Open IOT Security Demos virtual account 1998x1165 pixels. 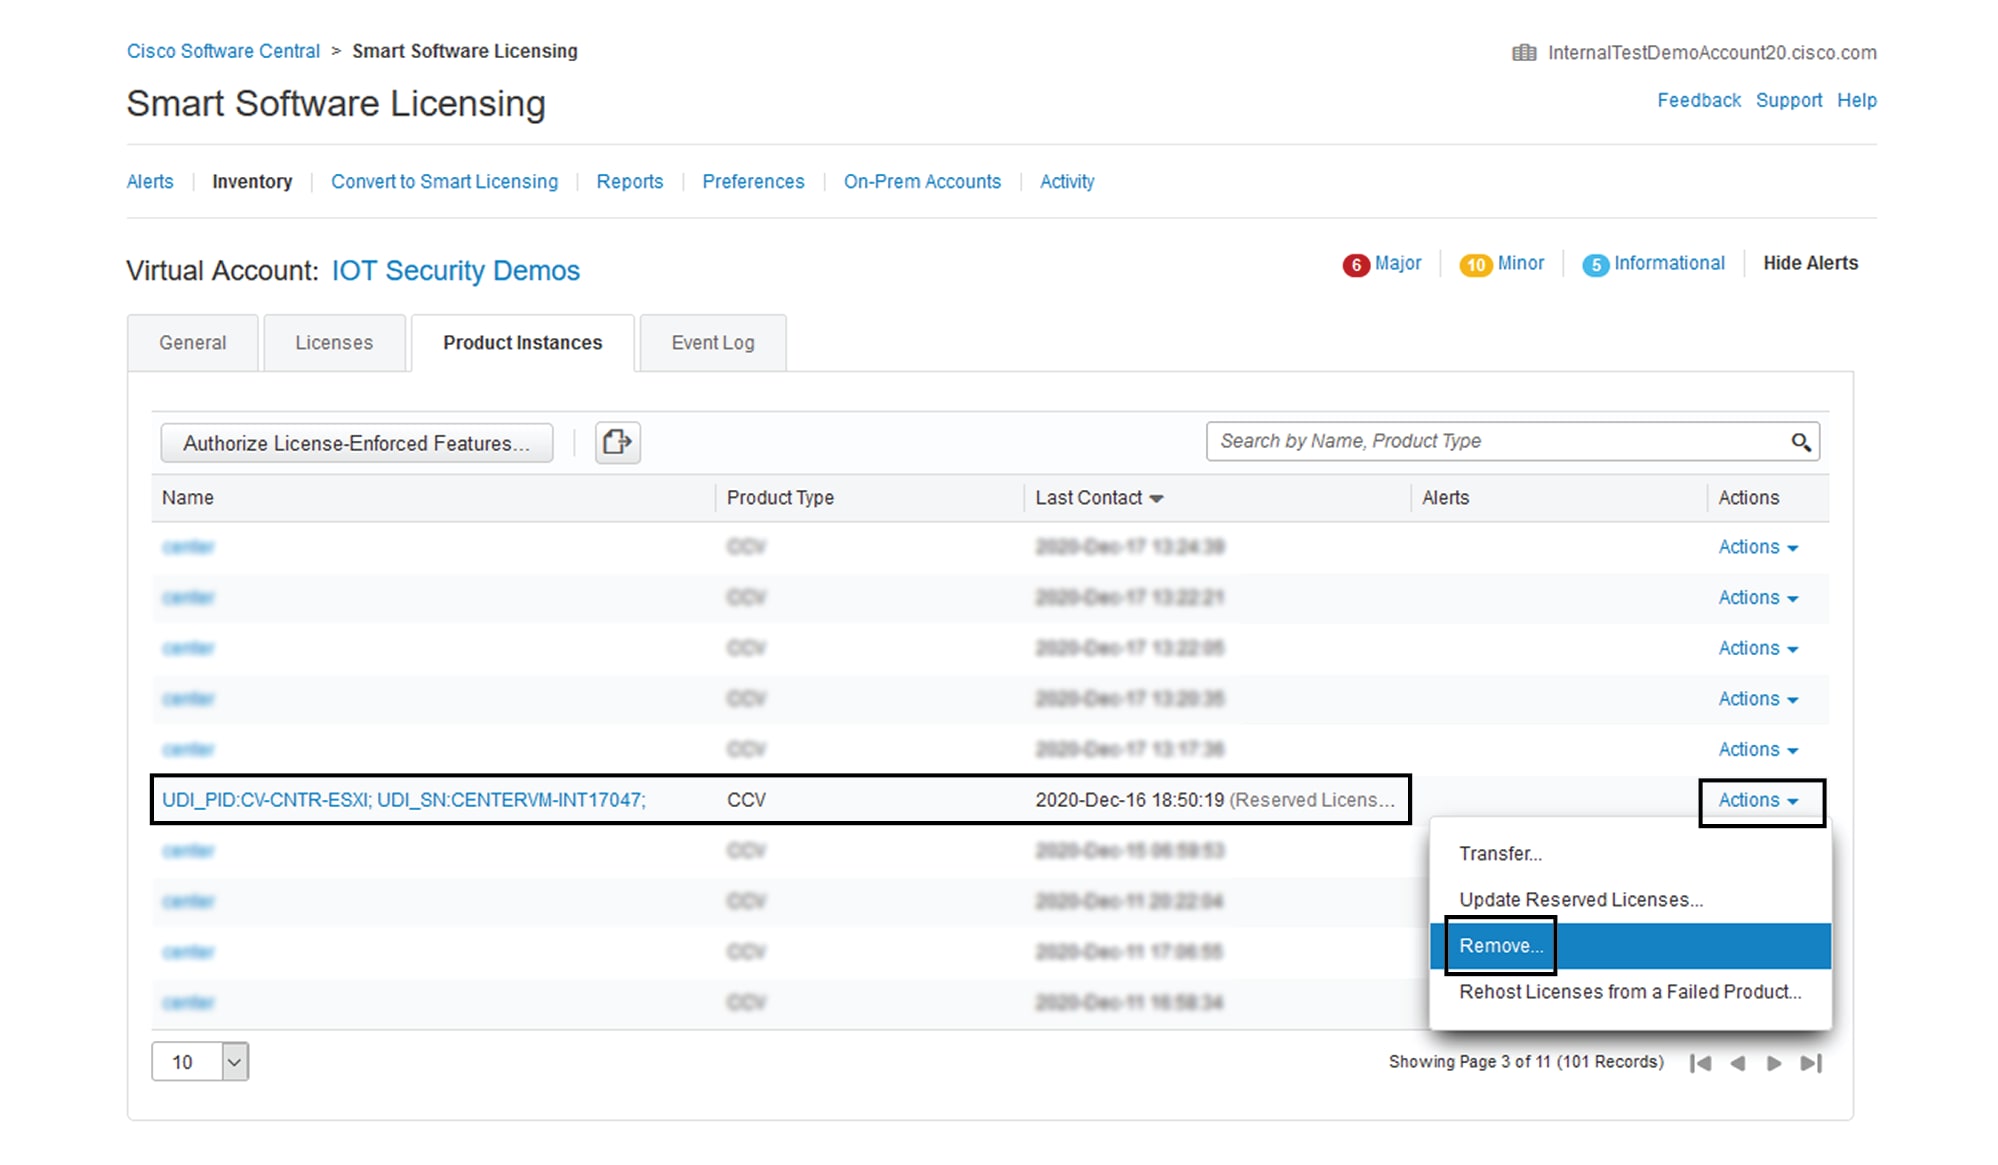(x=455, y=271)
